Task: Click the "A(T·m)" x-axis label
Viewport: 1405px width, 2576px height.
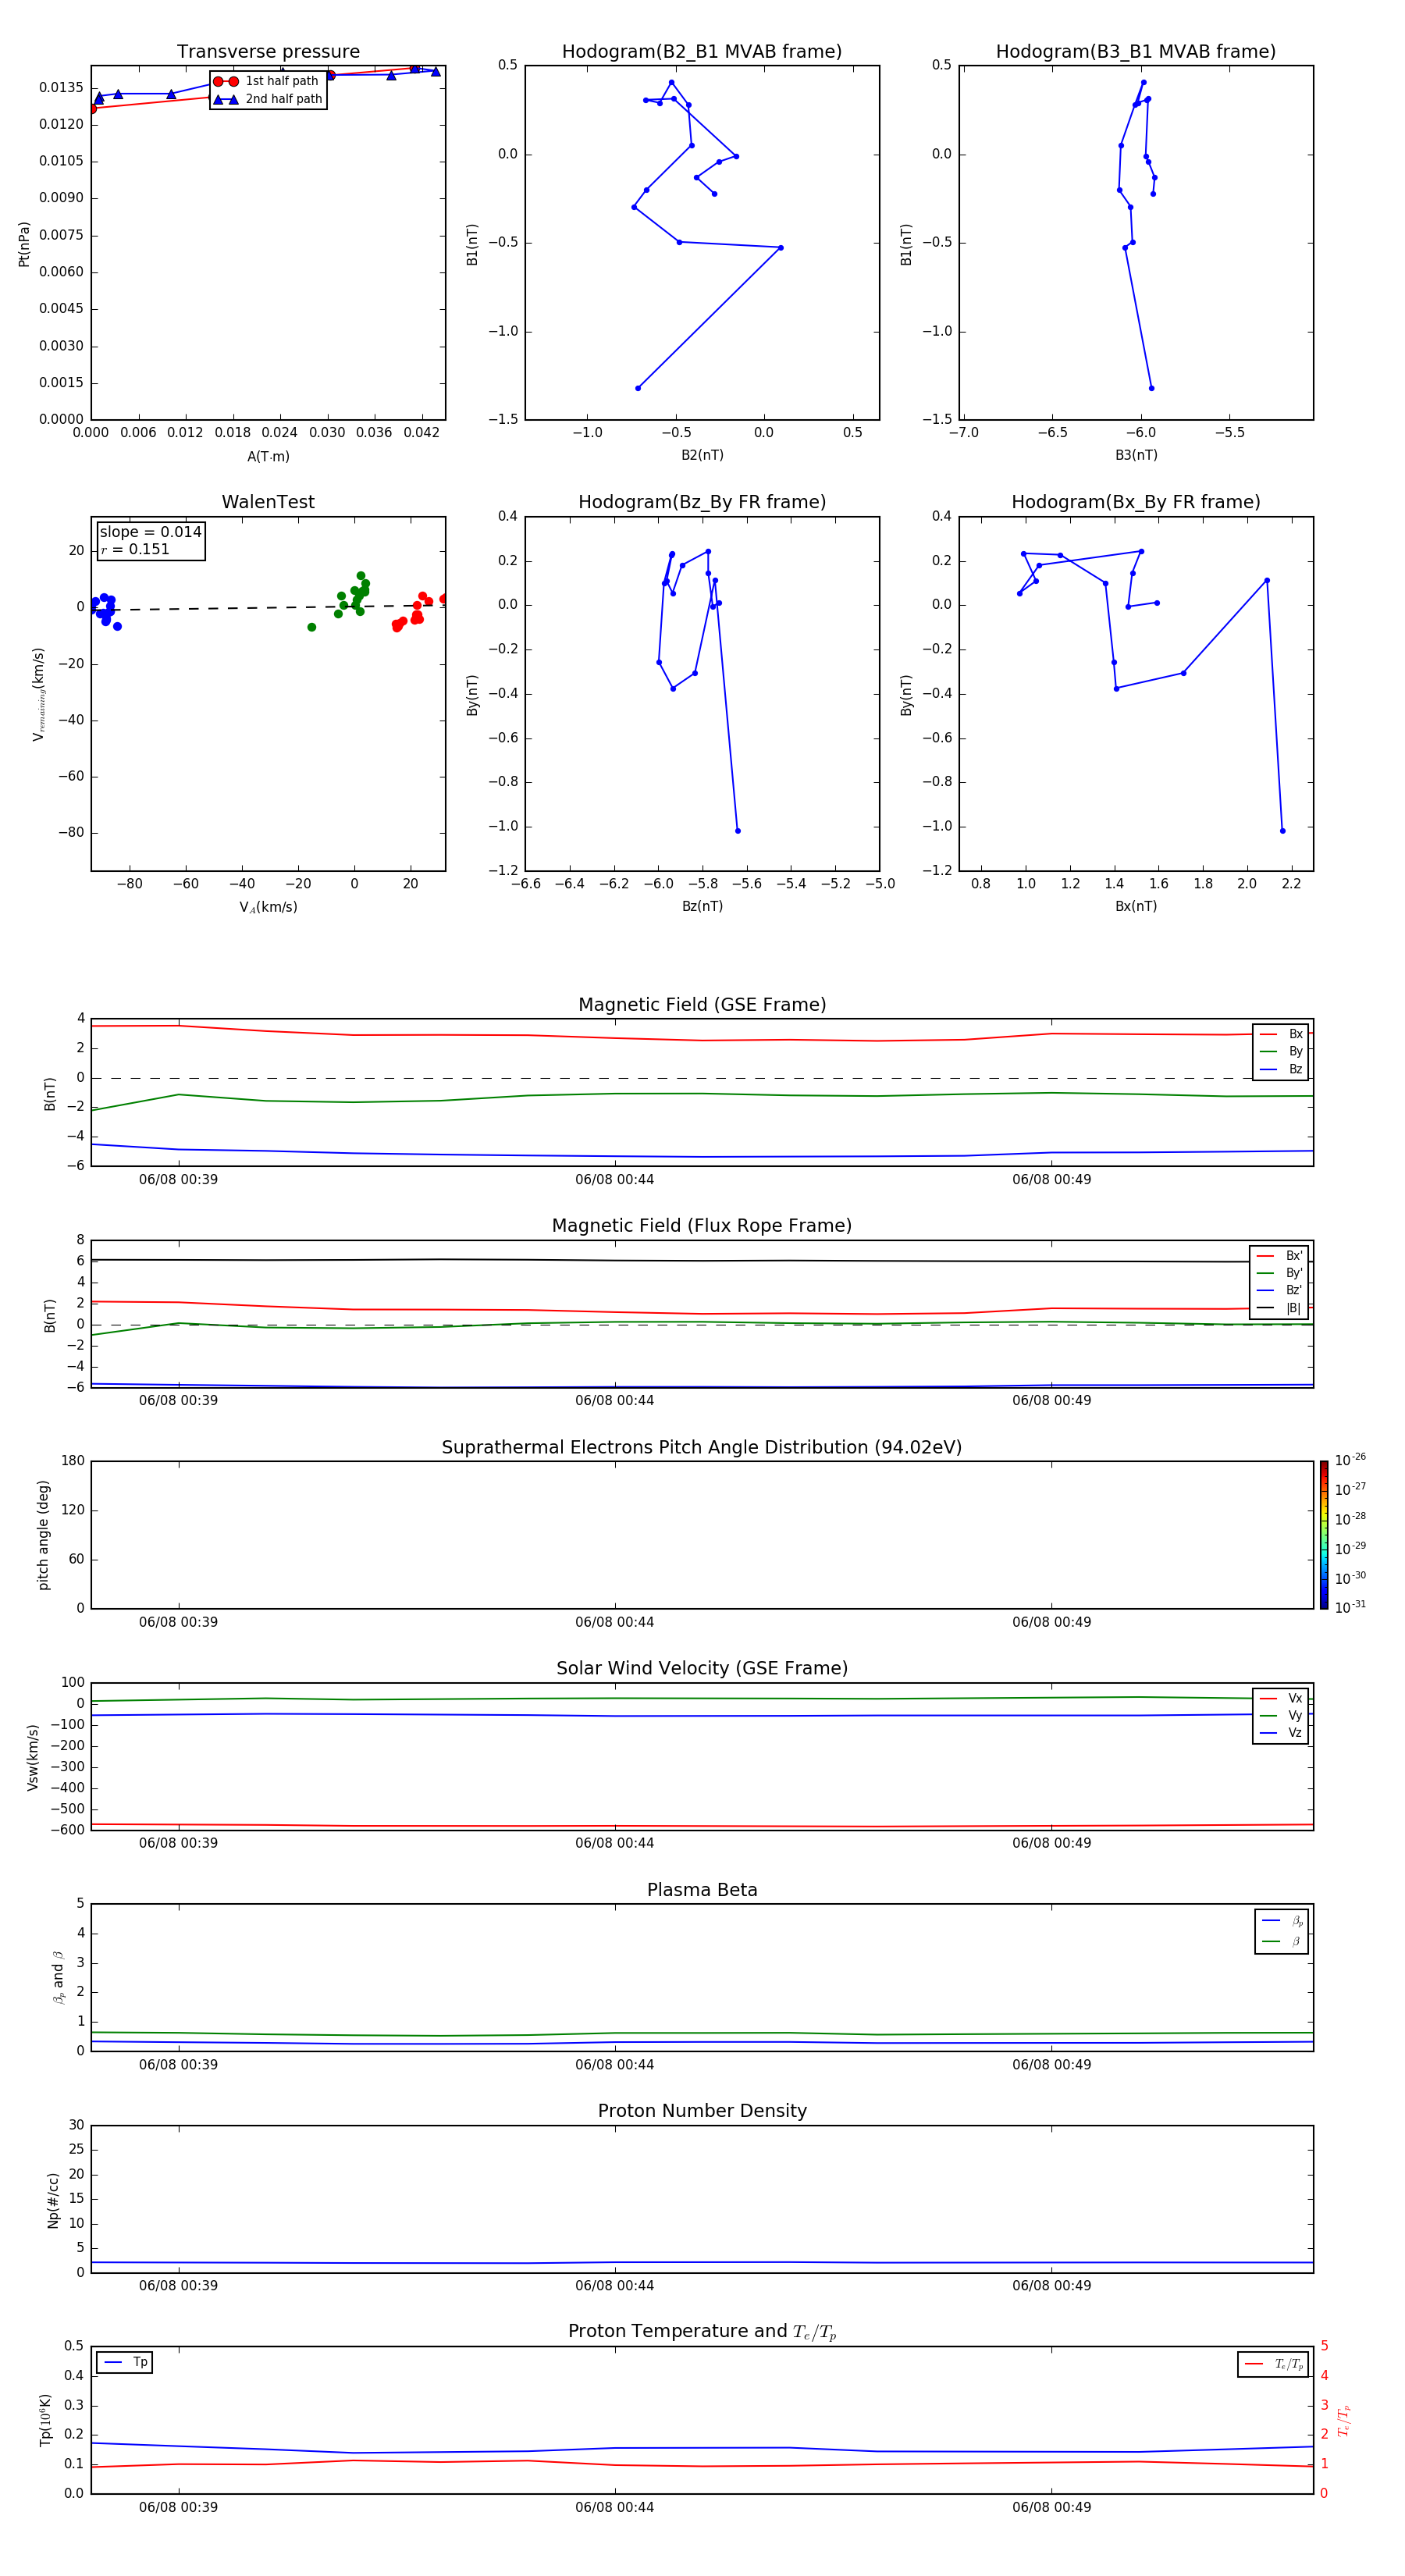Action: [268, 456]
